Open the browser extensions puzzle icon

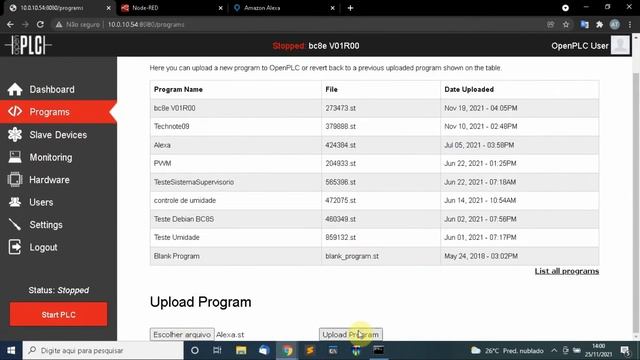[x=600, y=24]
